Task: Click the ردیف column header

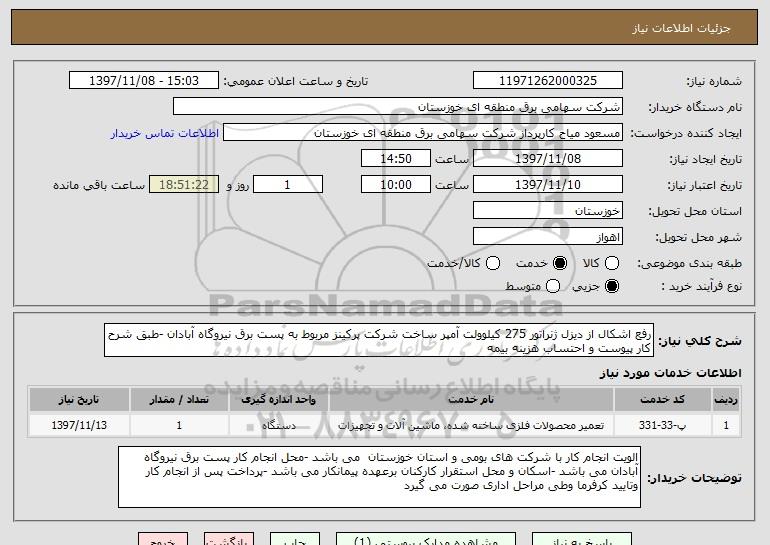Action: 726,400
